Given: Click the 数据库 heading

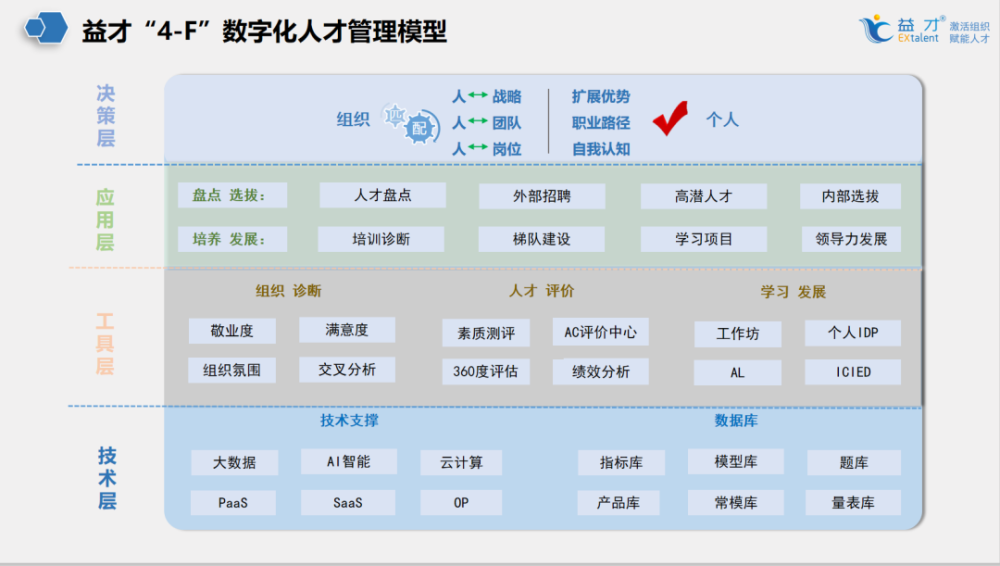Looking at the screenshot, I should tap(736, 421).
